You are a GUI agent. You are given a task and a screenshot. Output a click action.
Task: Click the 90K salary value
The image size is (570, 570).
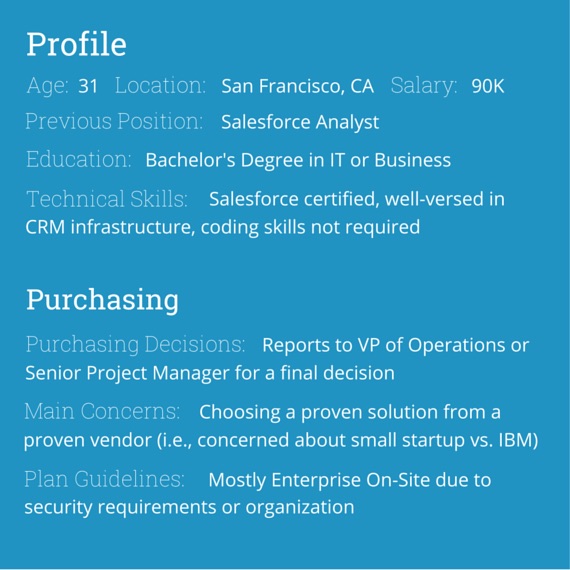487,87
